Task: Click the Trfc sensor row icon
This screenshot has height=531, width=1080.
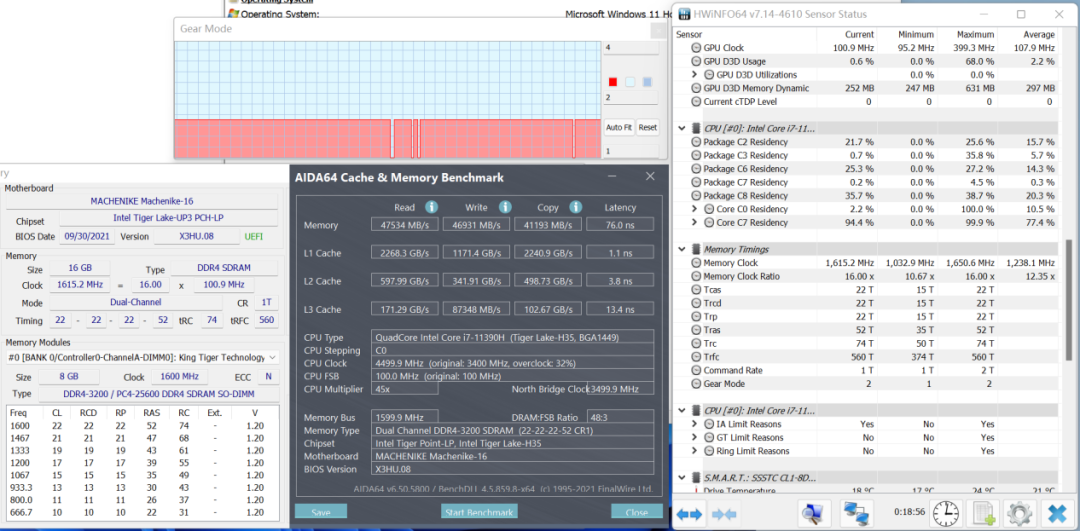Action: click(x=696, y=357)
